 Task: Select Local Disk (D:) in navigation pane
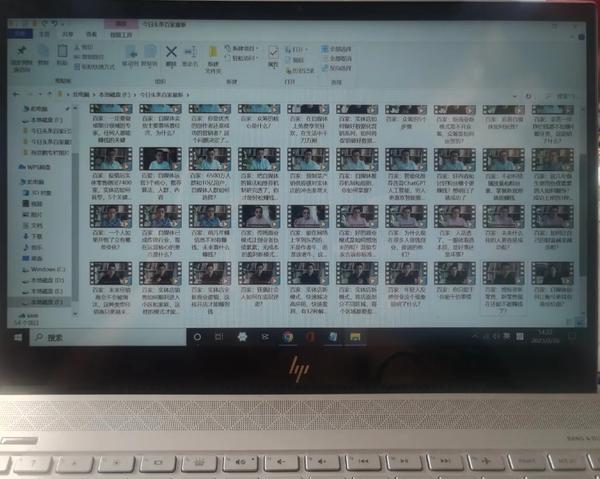point(43,280)
